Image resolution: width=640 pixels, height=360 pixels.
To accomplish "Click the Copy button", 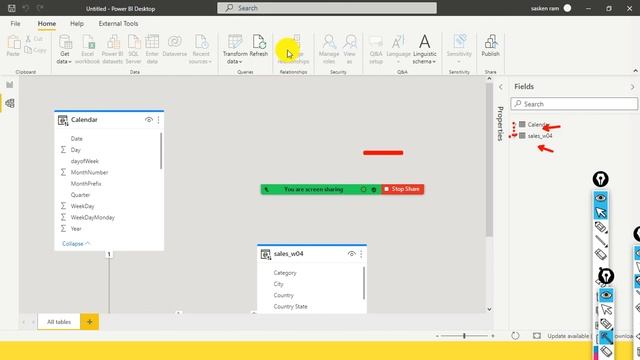I will 35,50.
